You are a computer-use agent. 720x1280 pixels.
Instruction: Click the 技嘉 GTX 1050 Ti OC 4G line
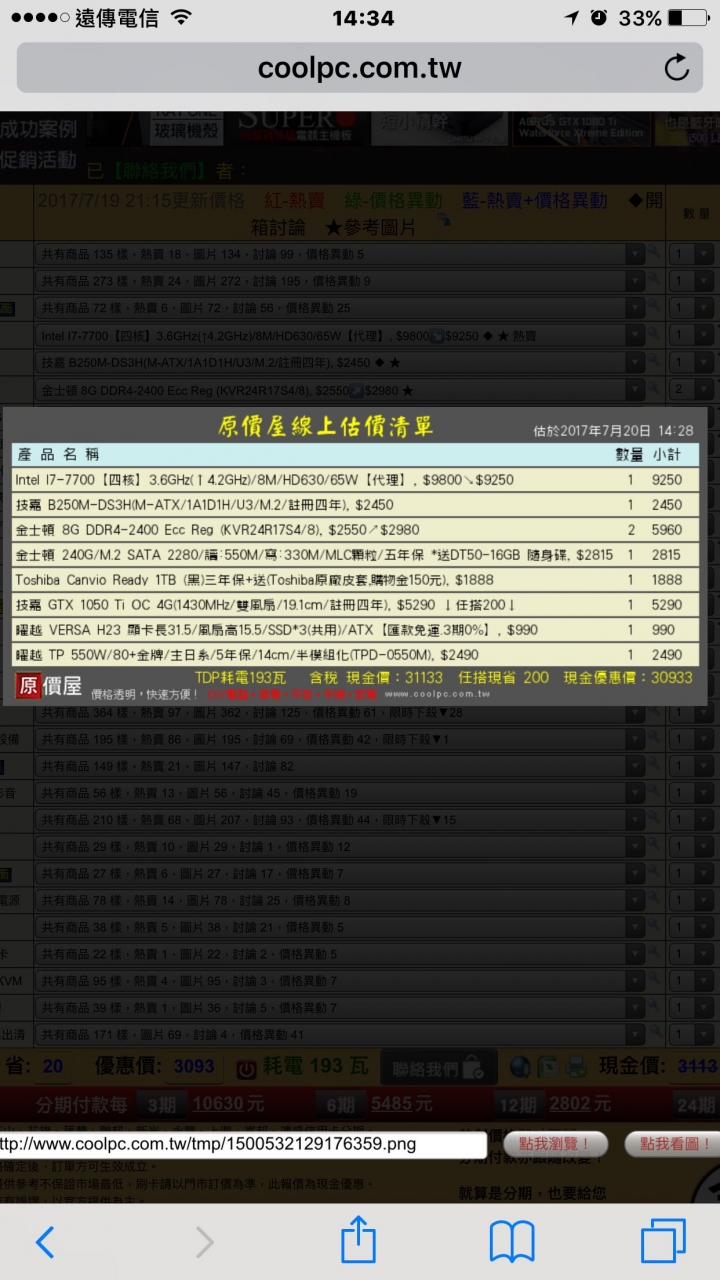point(355,605)
